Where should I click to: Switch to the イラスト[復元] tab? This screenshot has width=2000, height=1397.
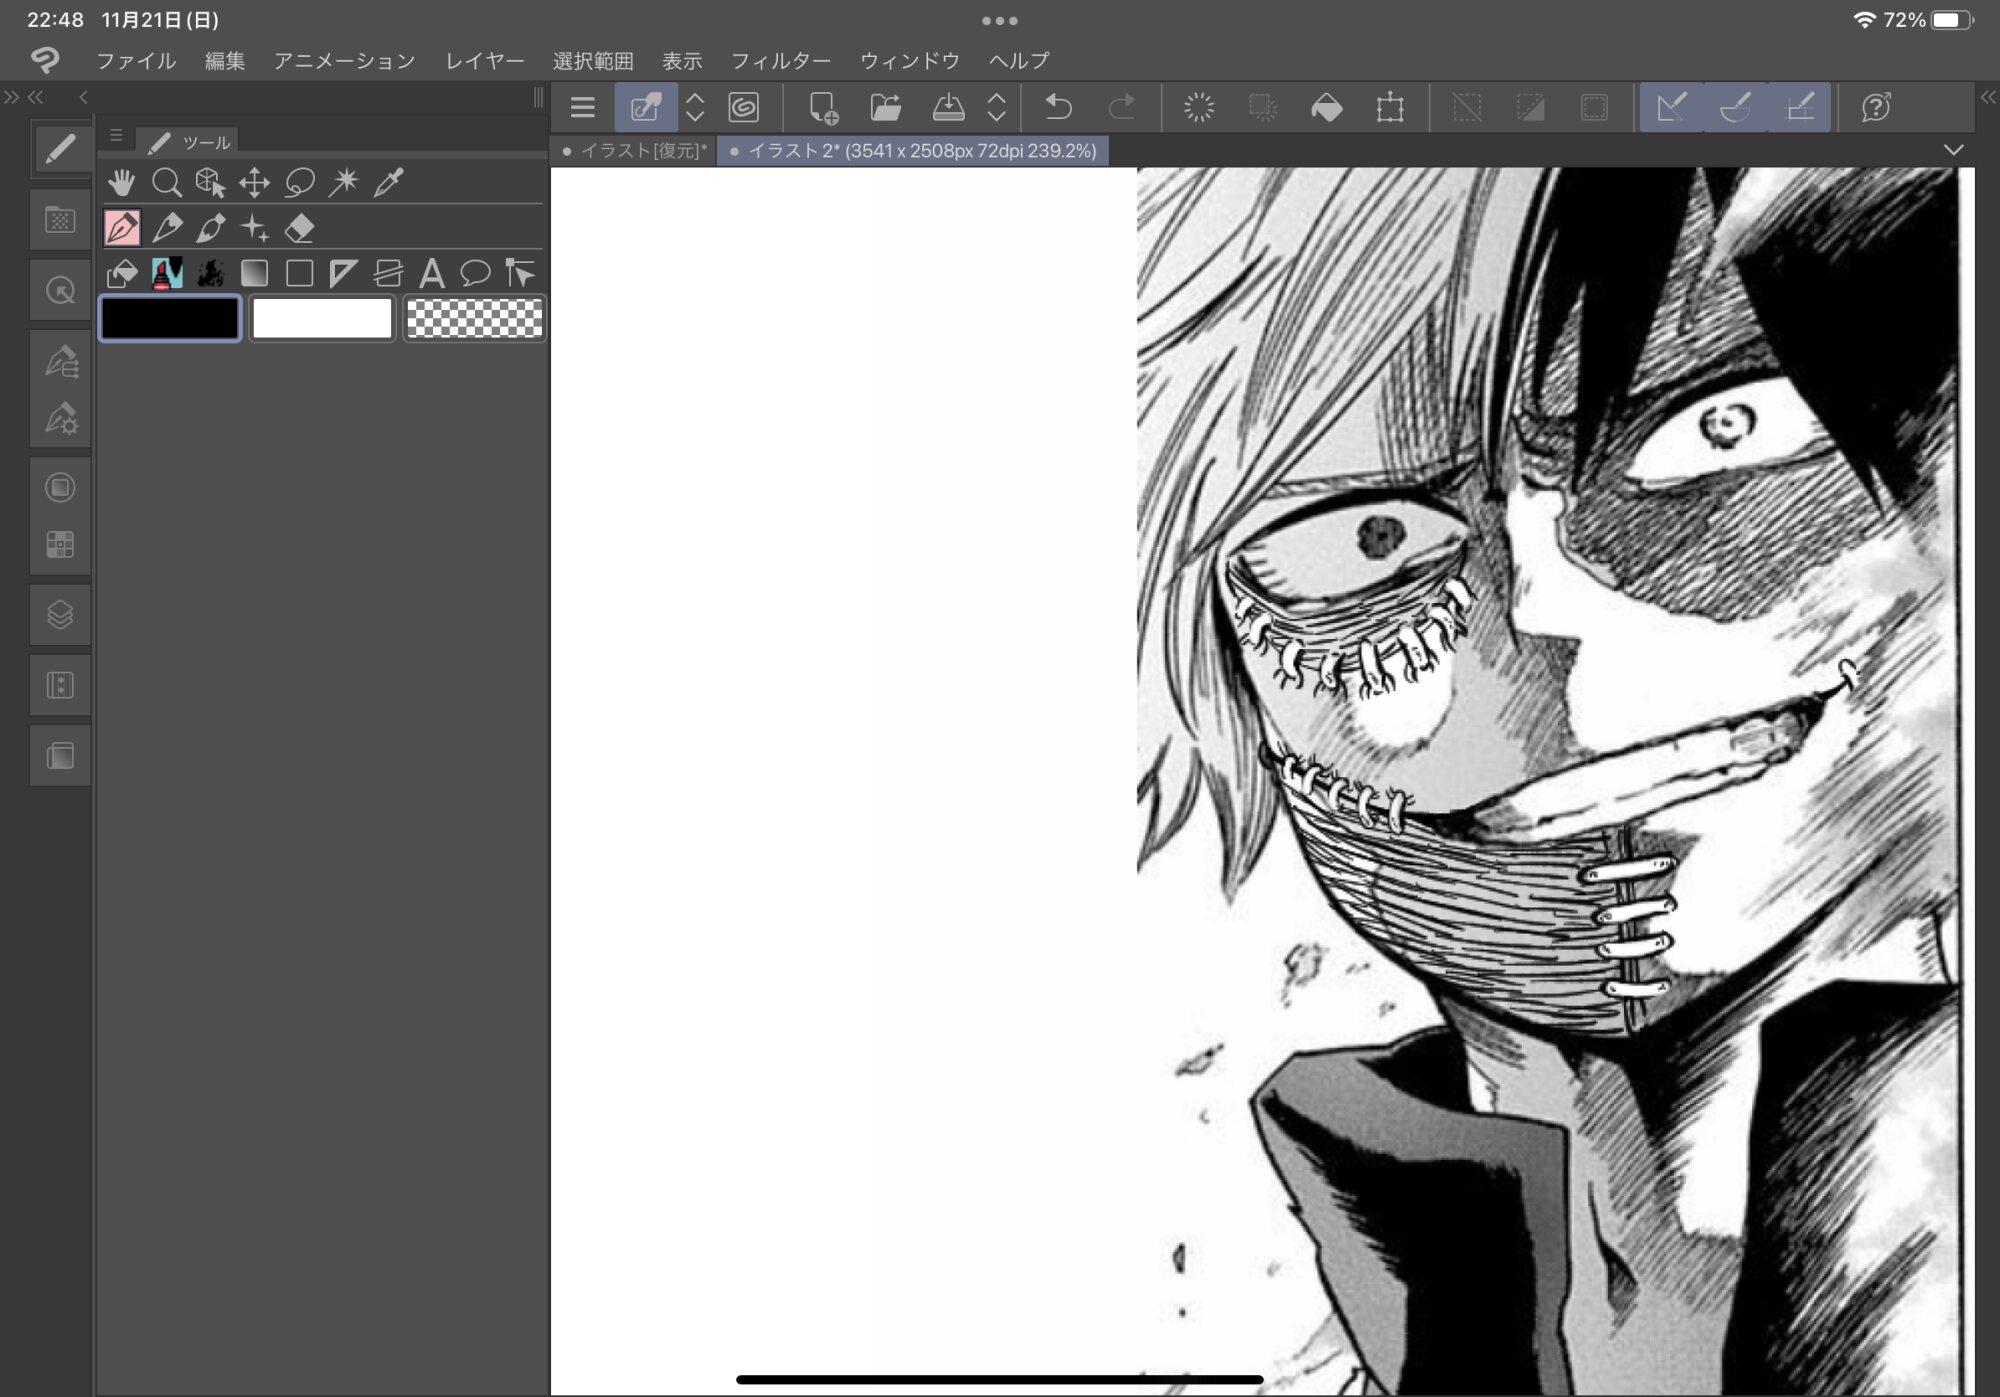[634, 151]
